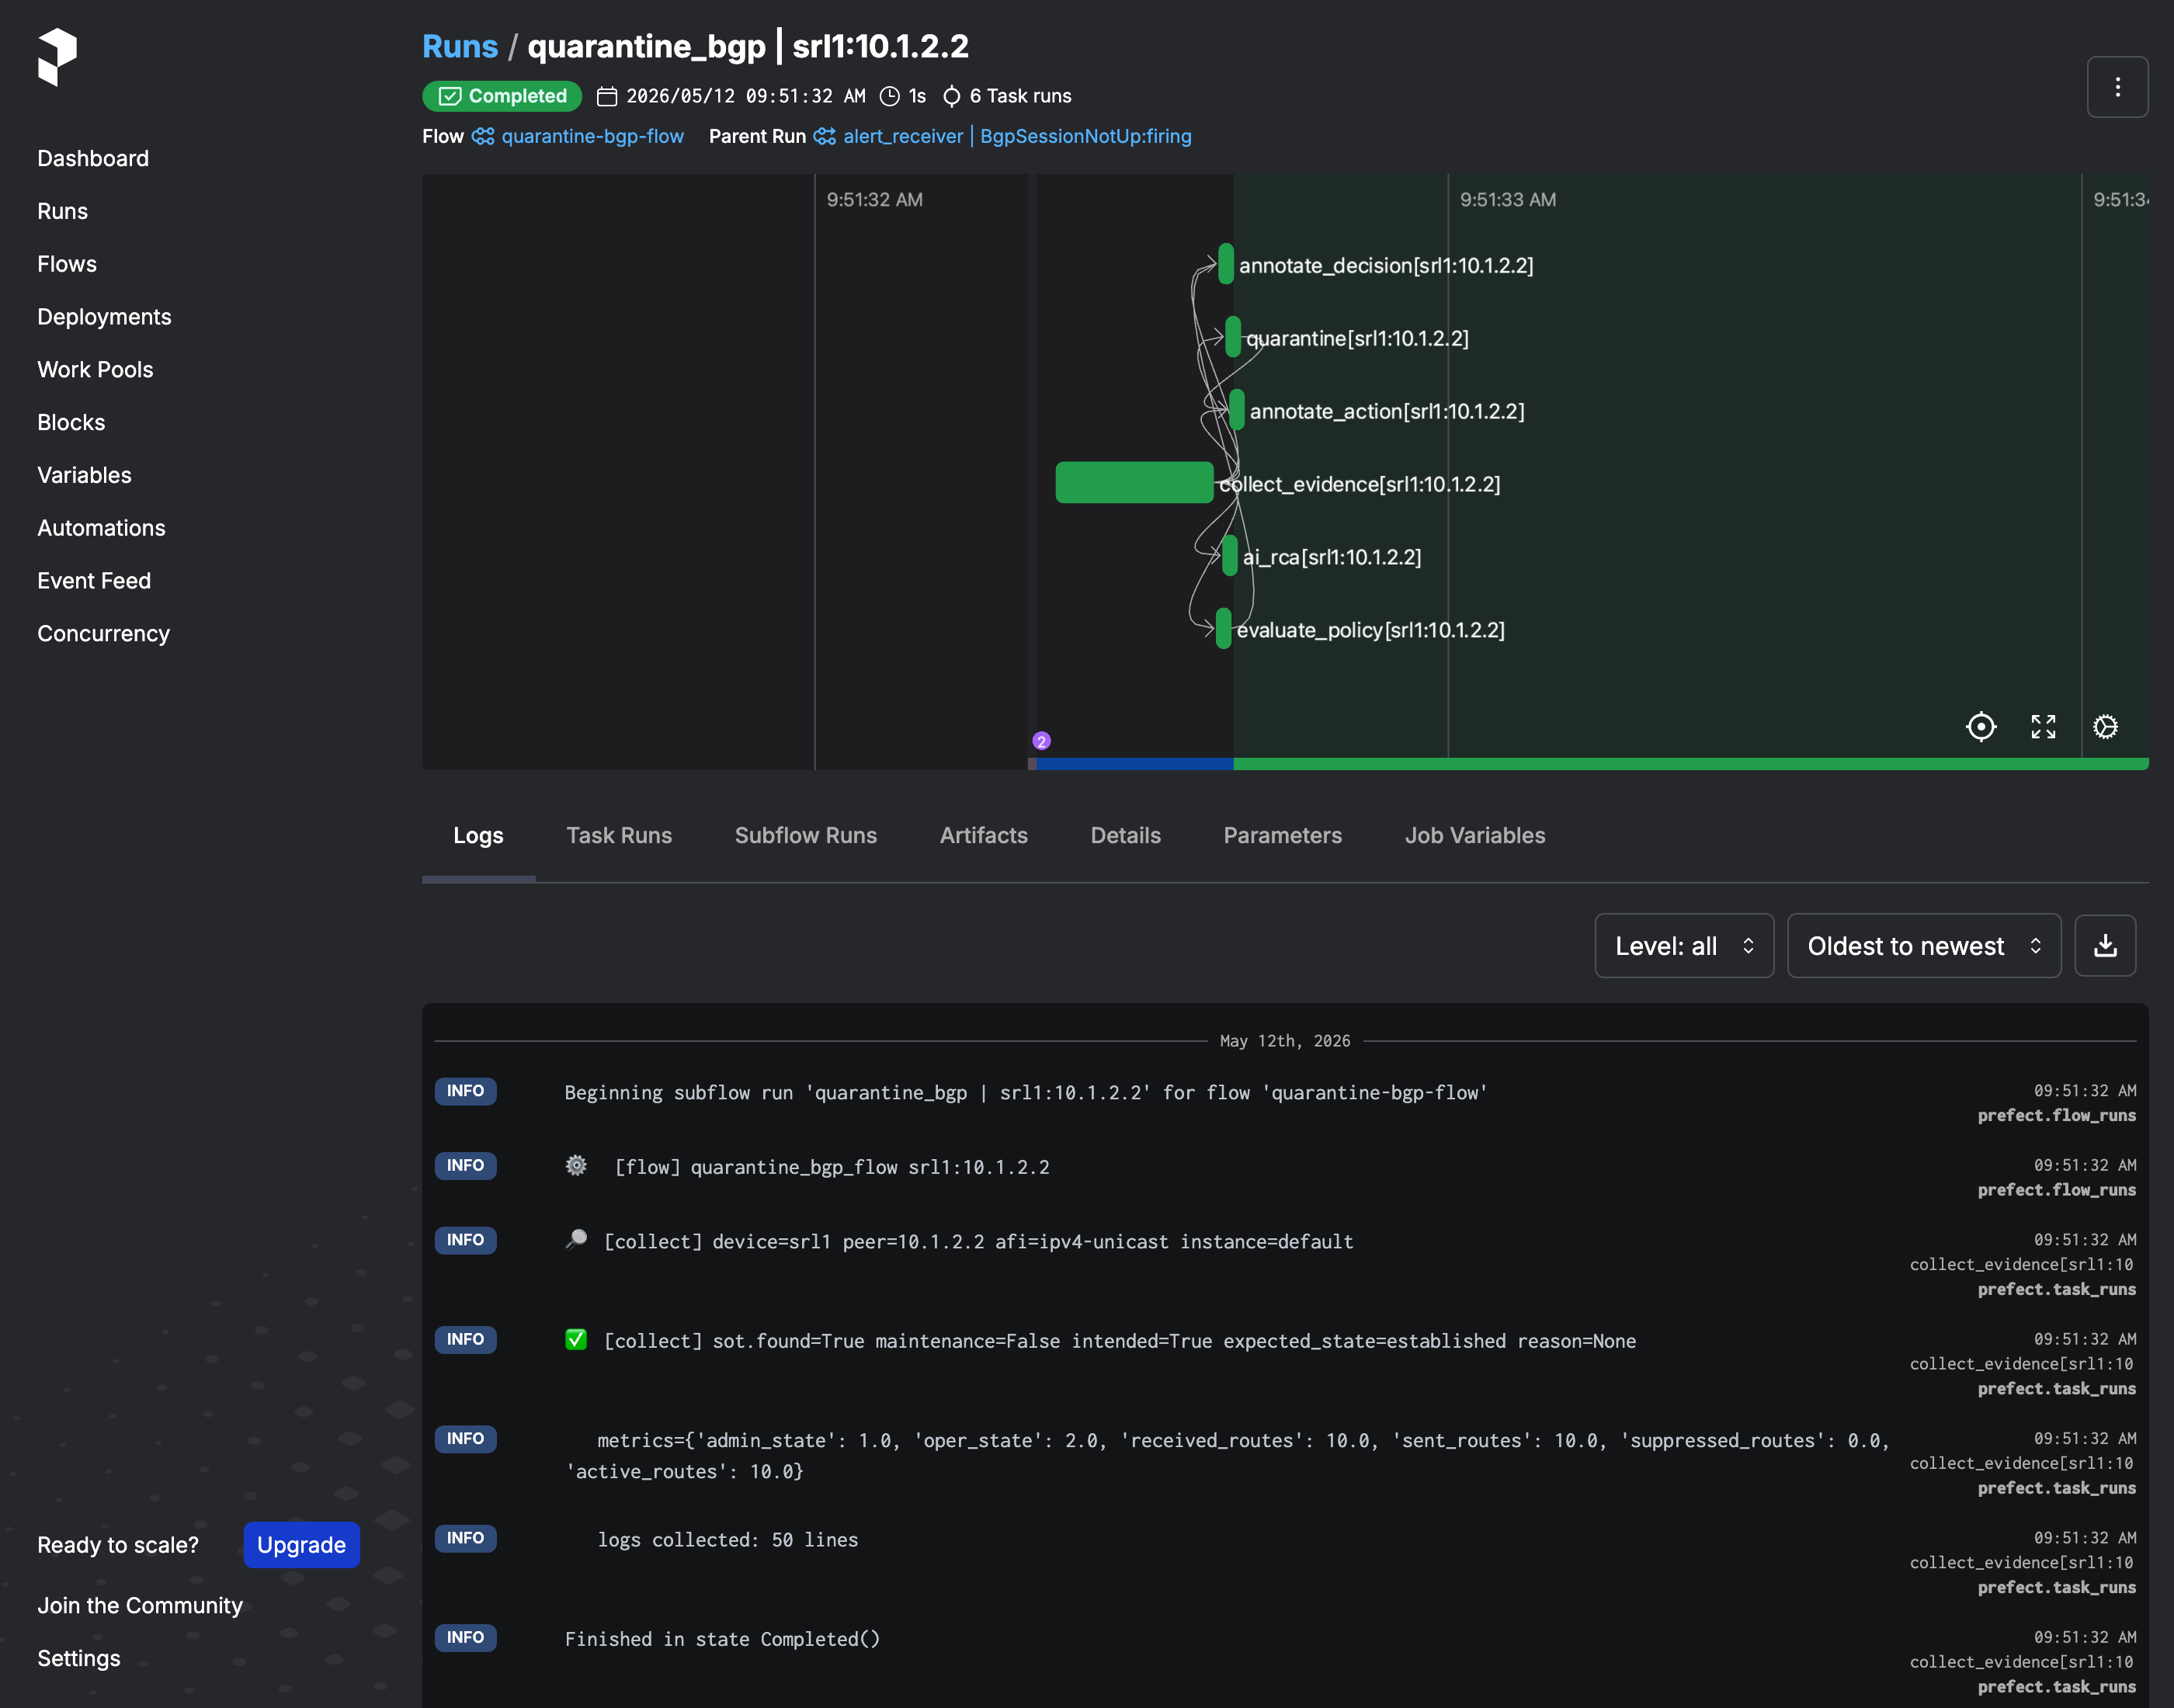Switch to the Task Runs tab
The width and height of the screenshot is (2174, 1708).
619,836
